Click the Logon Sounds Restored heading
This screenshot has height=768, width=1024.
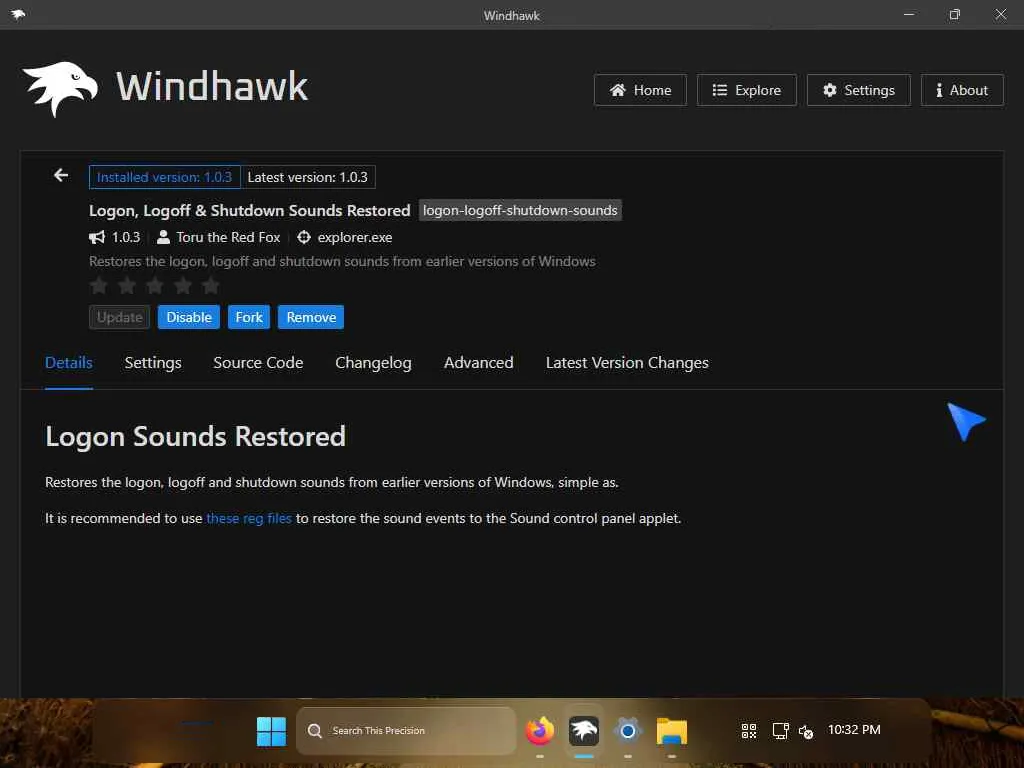point(195,437)
